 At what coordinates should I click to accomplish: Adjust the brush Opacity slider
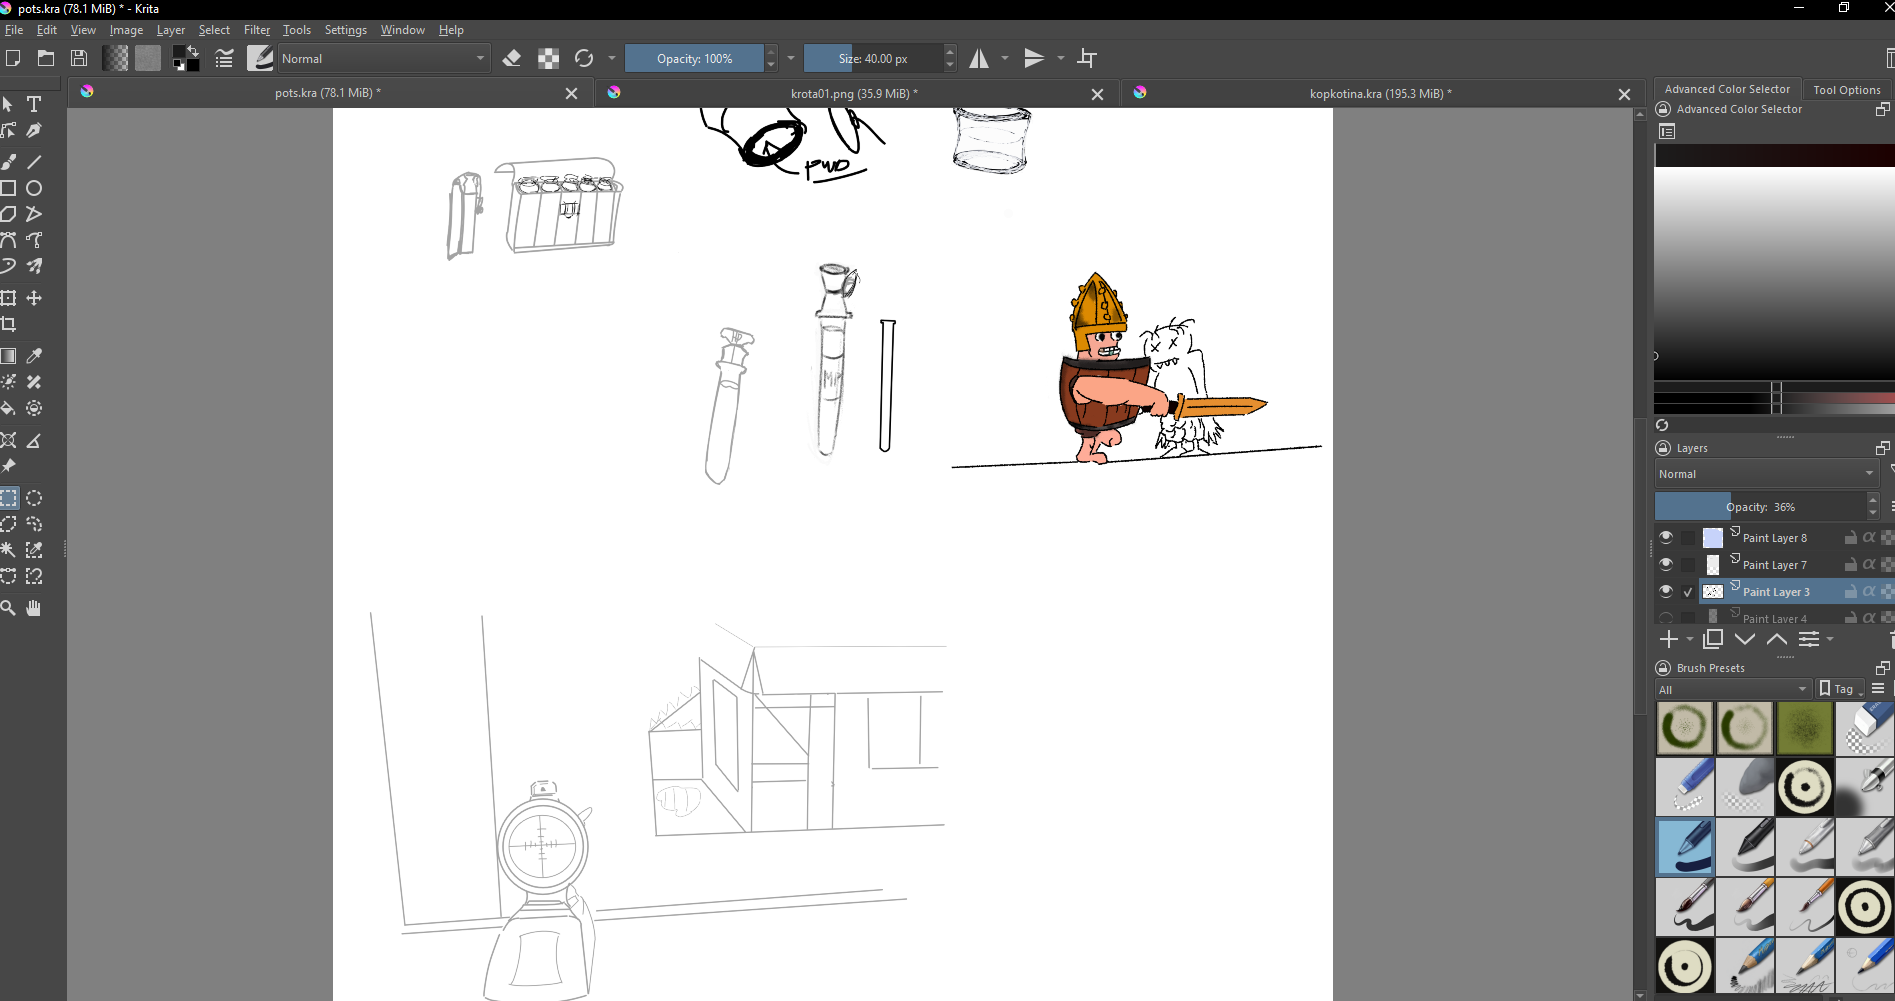694,58
